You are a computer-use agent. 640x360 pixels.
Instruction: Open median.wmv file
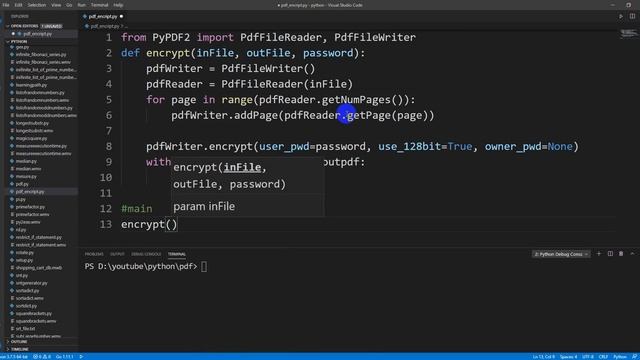[x=28, y=169]
